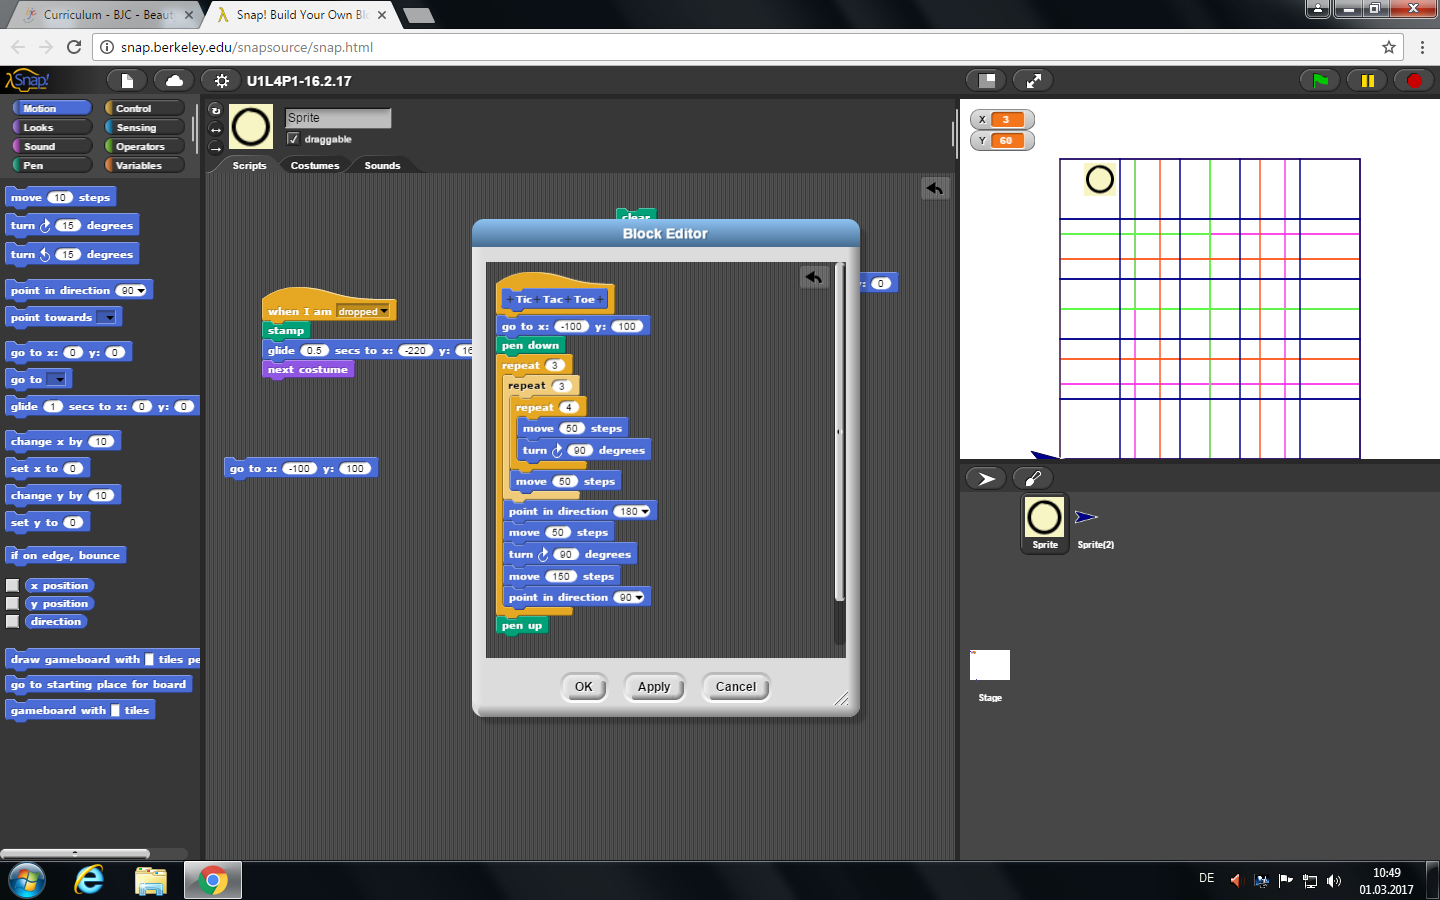This screenshot has width=1440, height=900.
Task: Select the Variables category
Action: pyautogui.click(x=144, y=165)
